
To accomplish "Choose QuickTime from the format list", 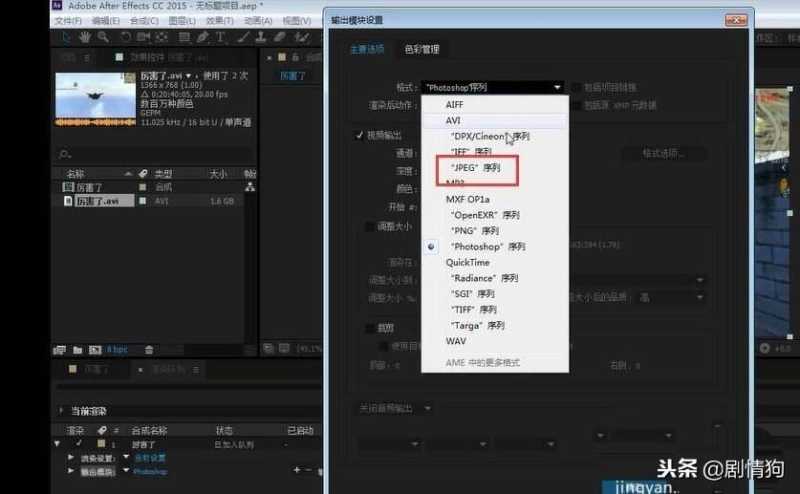I will [x=495, y=262].
